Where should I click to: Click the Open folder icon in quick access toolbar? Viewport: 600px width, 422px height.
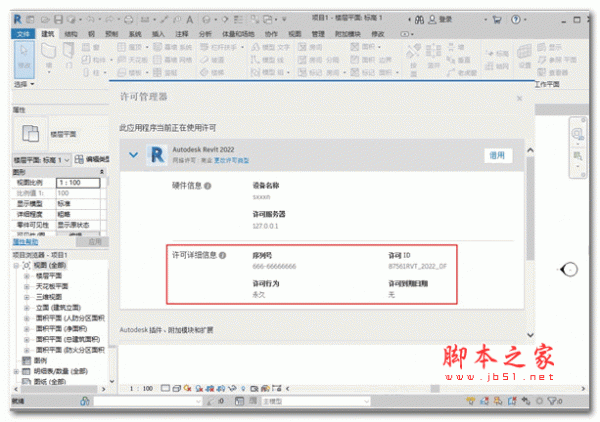(46, 19)
